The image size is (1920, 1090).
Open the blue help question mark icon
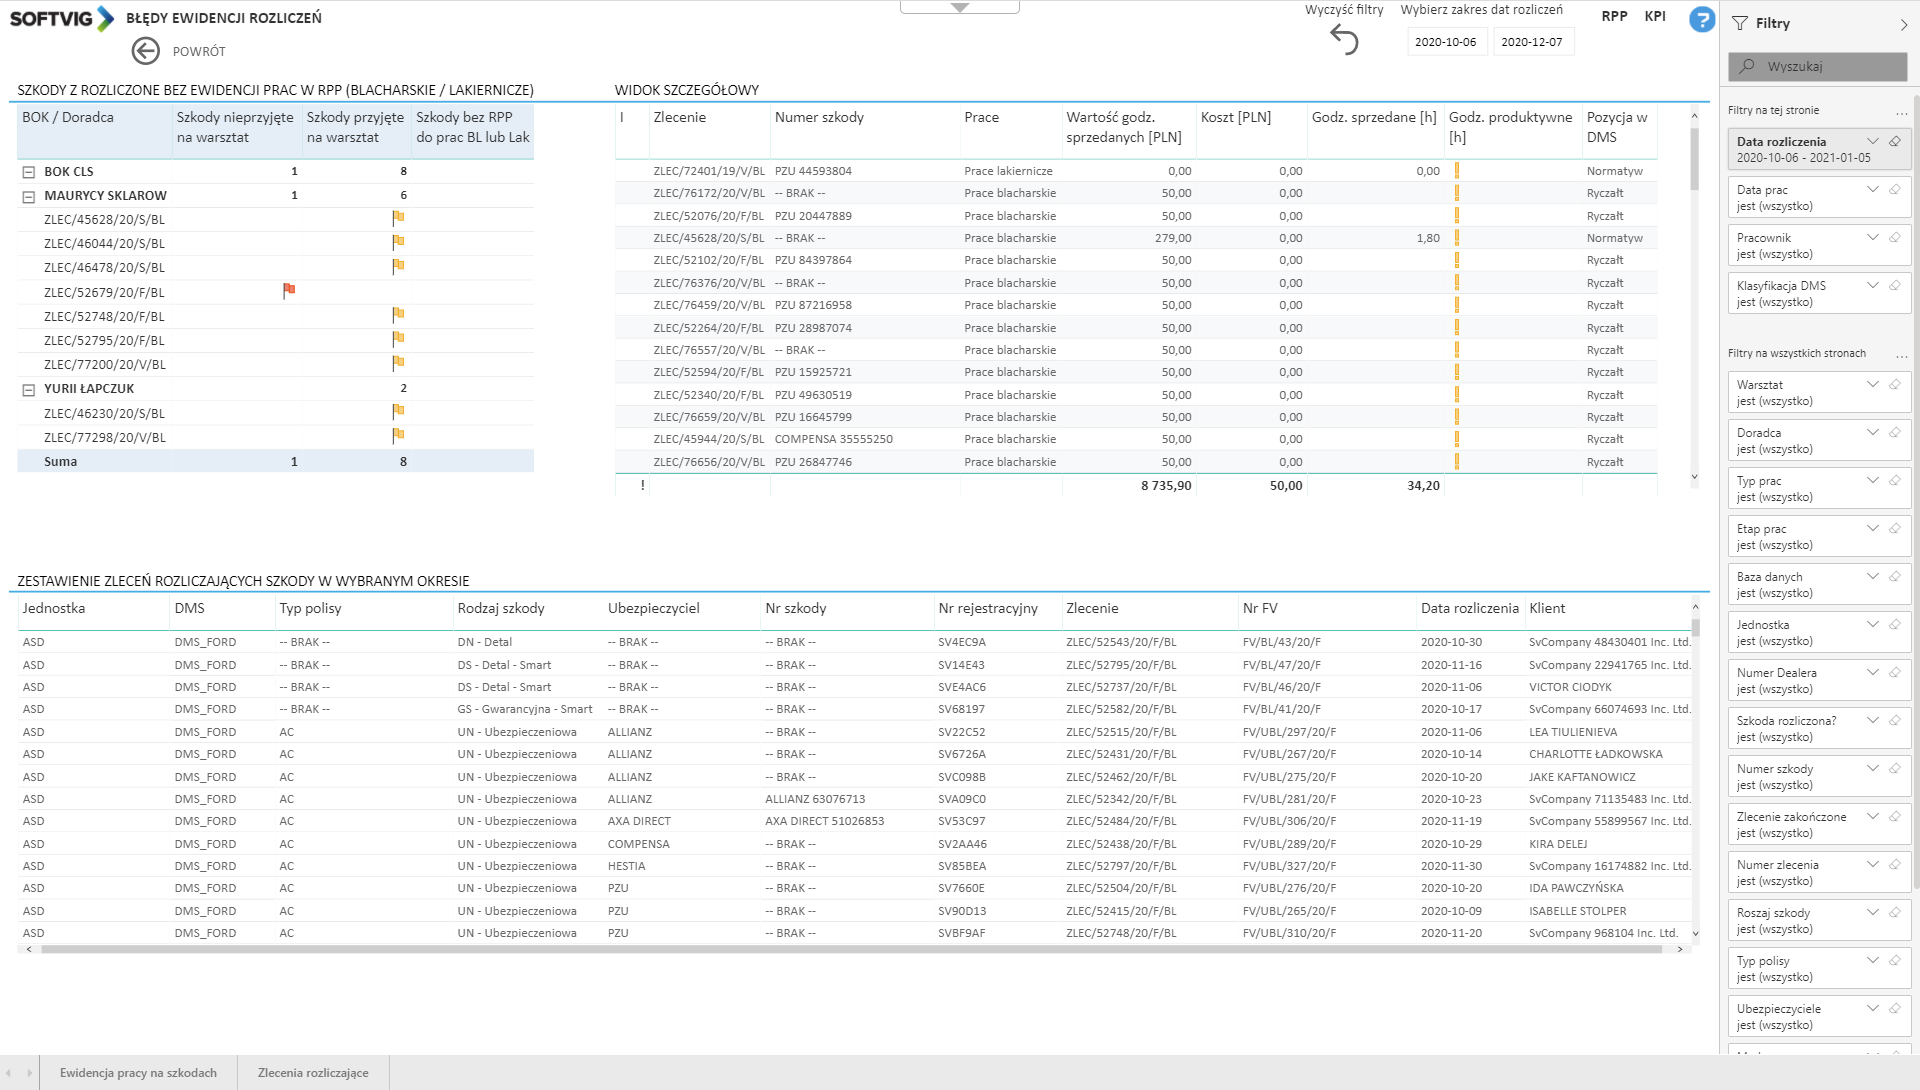click(1701, 19)
